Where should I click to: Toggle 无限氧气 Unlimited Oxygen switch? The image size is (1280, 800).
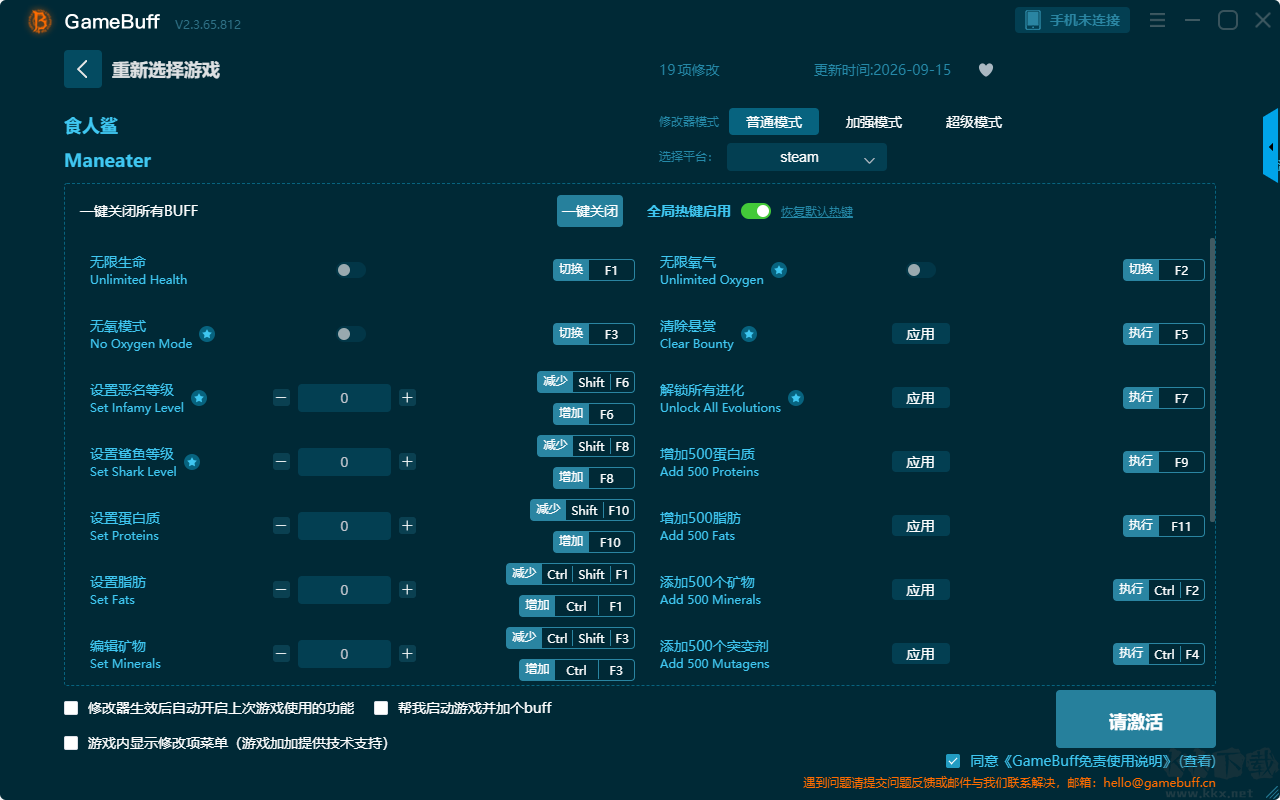[x=921, y=270]
